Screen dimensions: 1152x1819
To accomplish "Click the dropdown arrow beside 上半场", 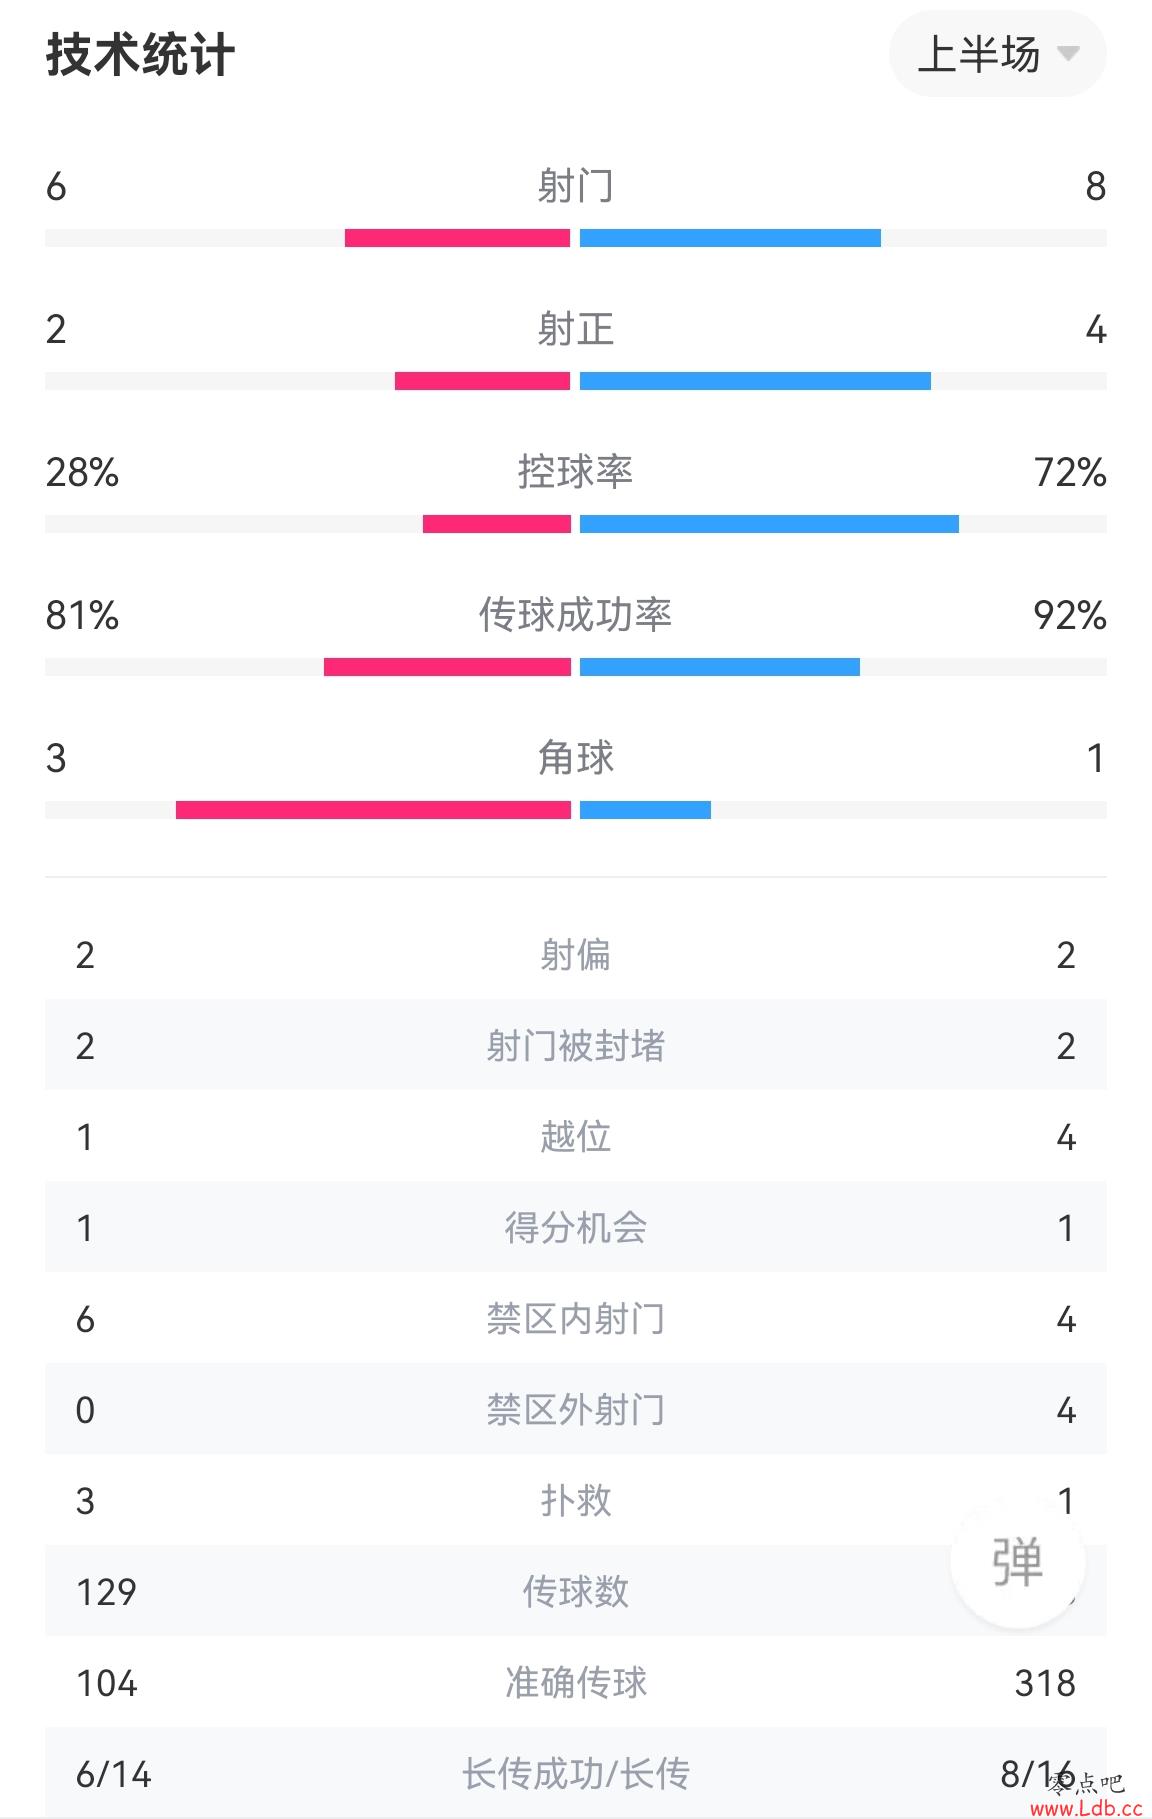I will pos(1068,54).
